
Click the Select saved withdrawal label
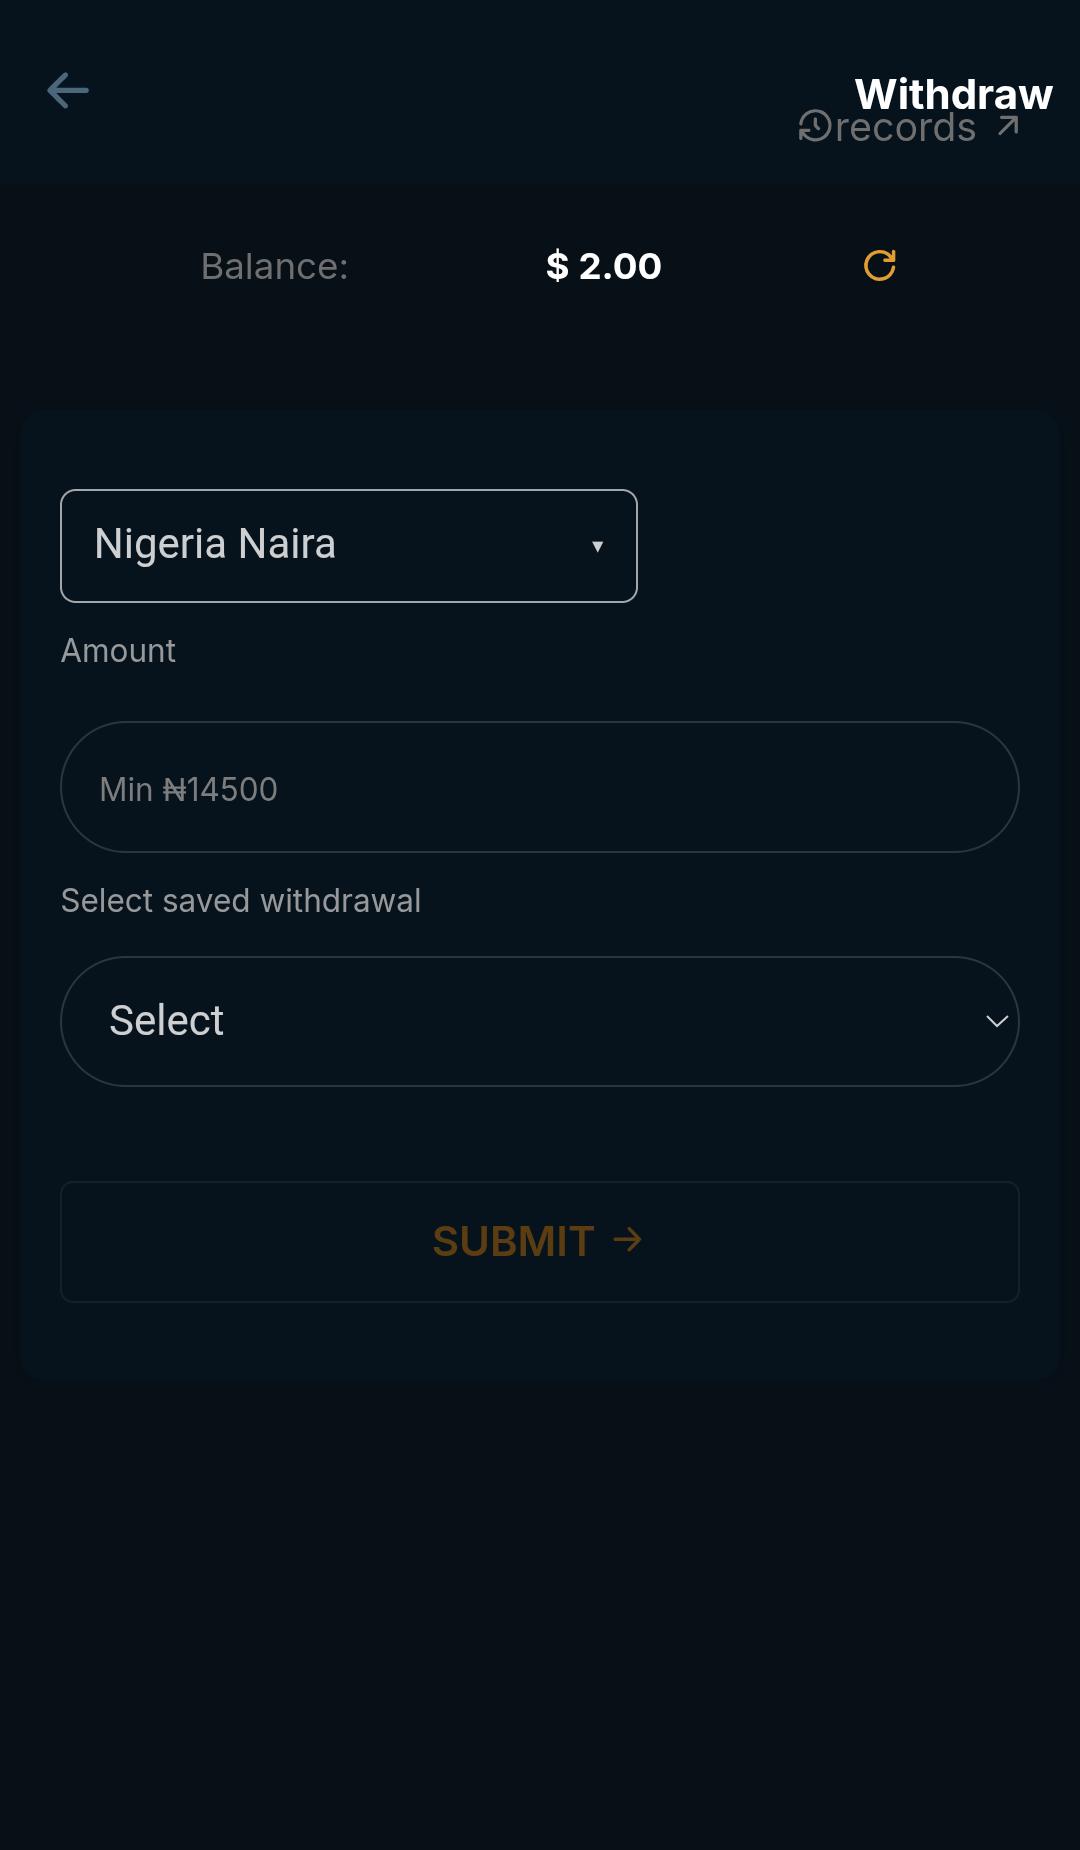tap(240, 900)
